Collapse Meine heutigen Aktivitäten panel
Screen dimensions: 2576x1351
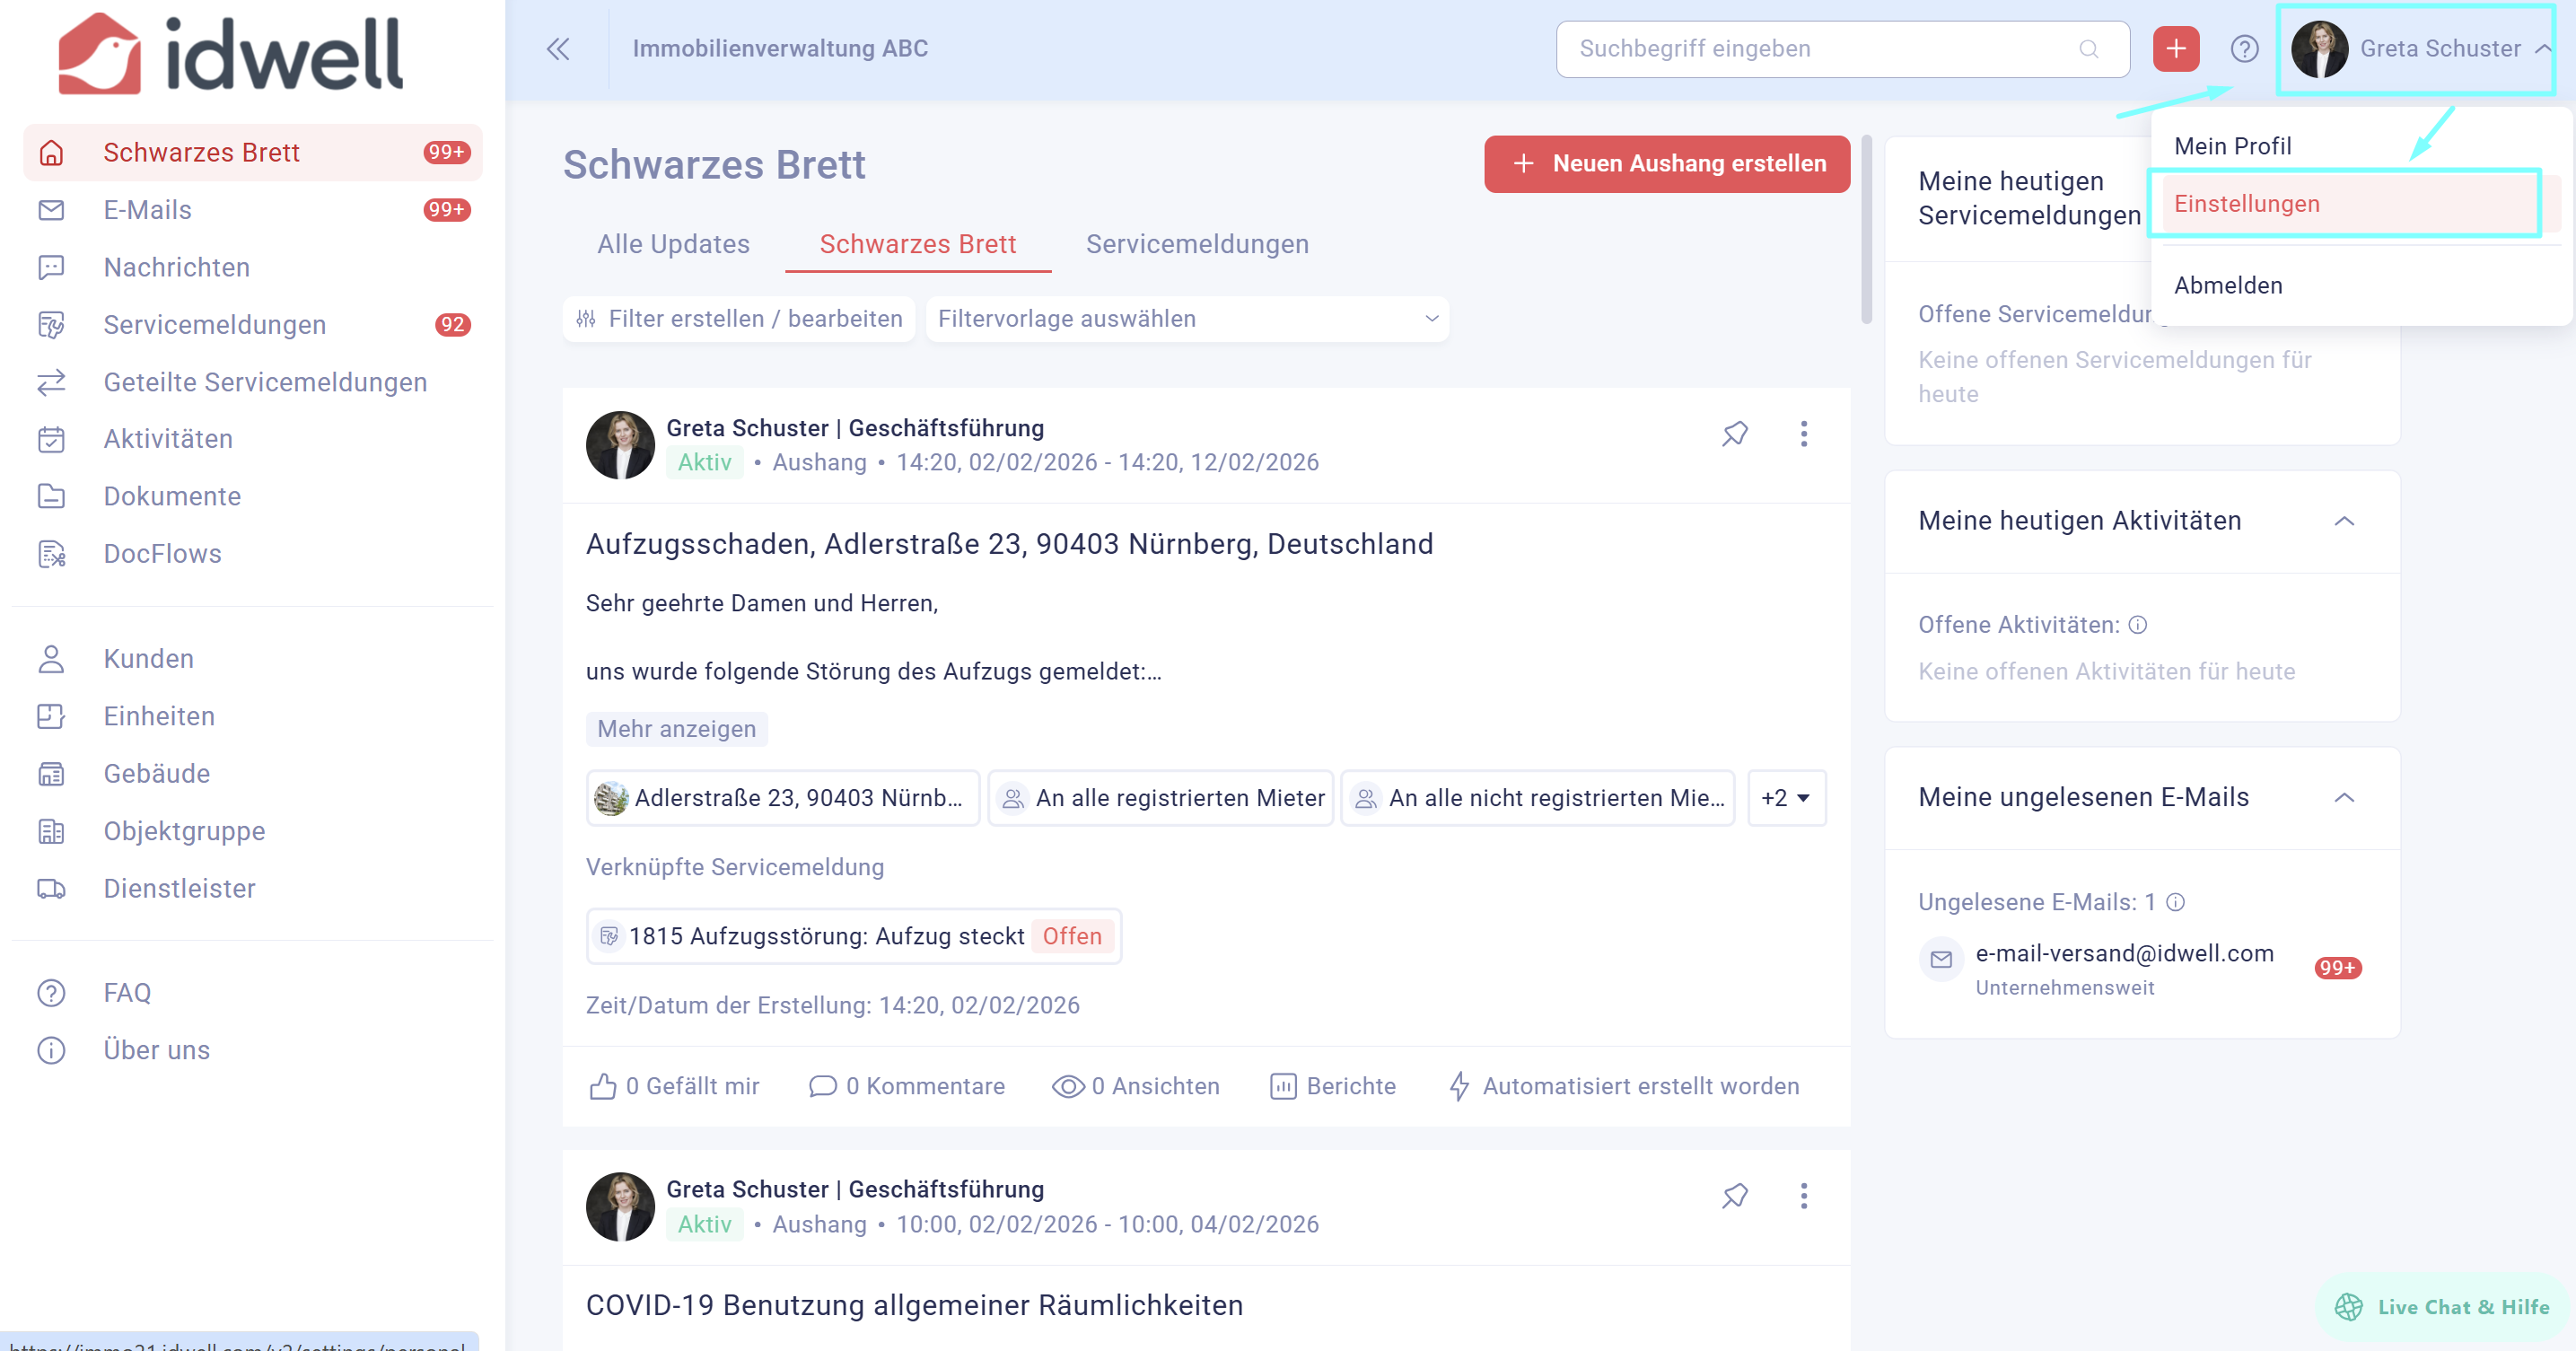point(2344,521)
